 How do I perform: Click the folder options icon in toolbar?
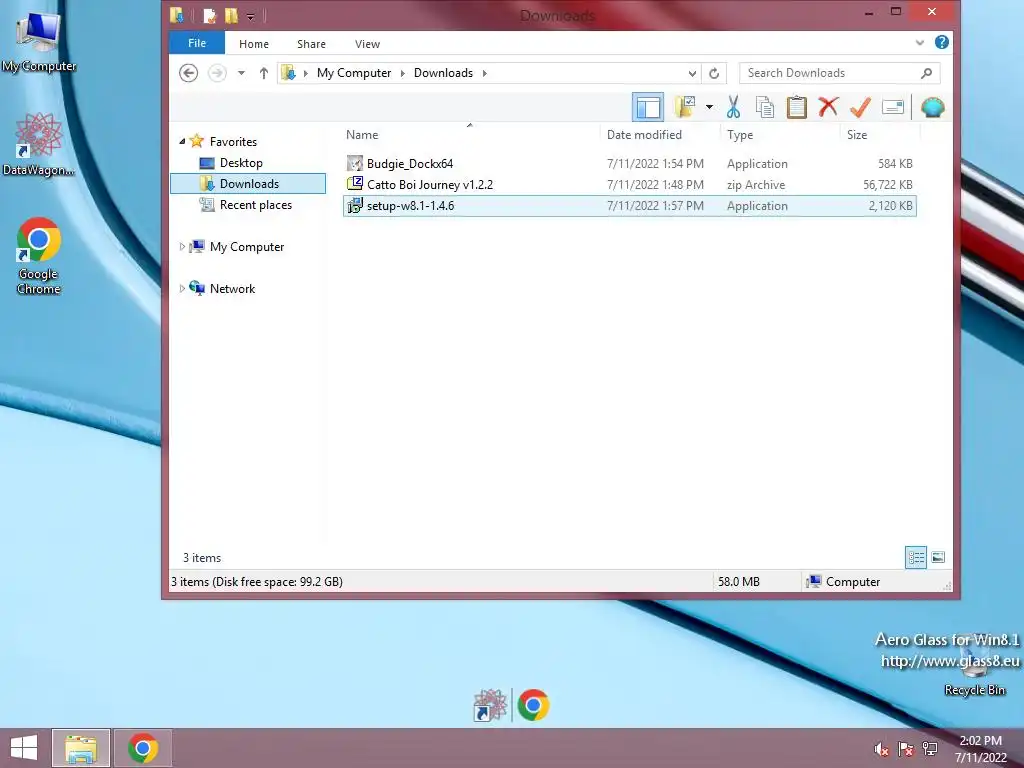[x=684, y=107]
